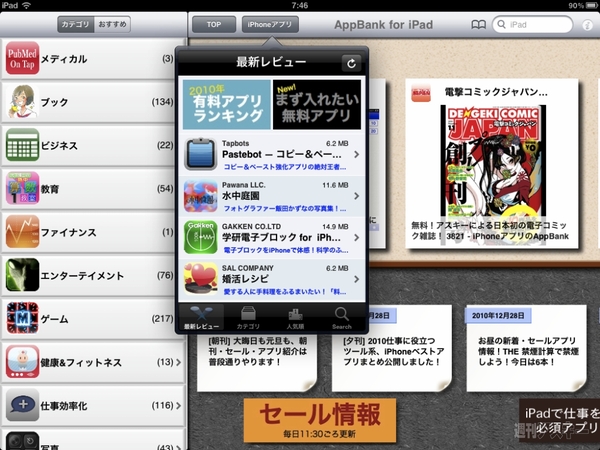Tap the 7:46 clock in status bar
Viewport: 600px width, 450px height.
click(x=300, y=5)
